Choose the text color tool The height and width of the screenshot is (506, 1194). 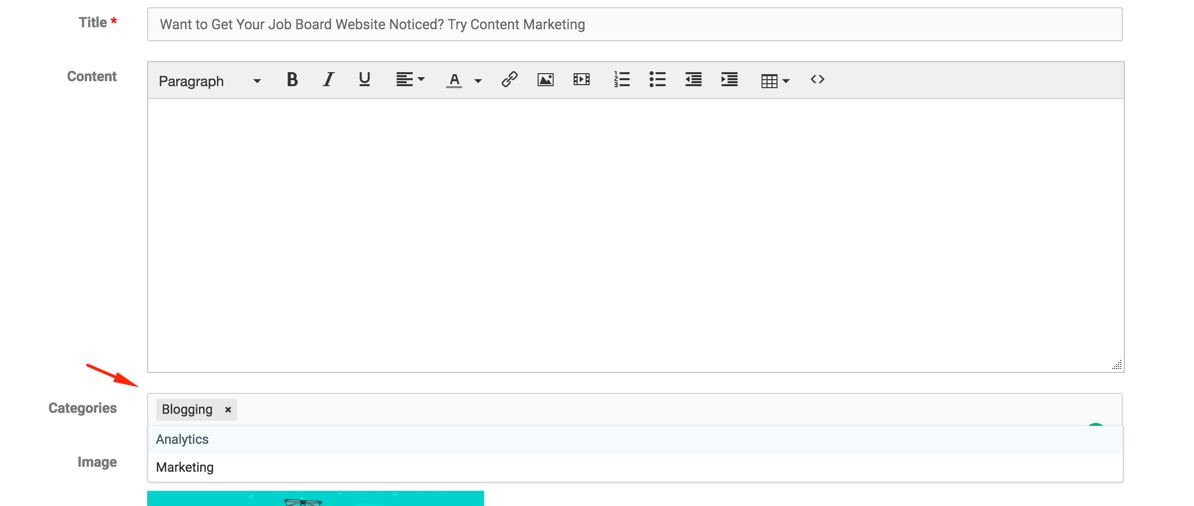454,80
